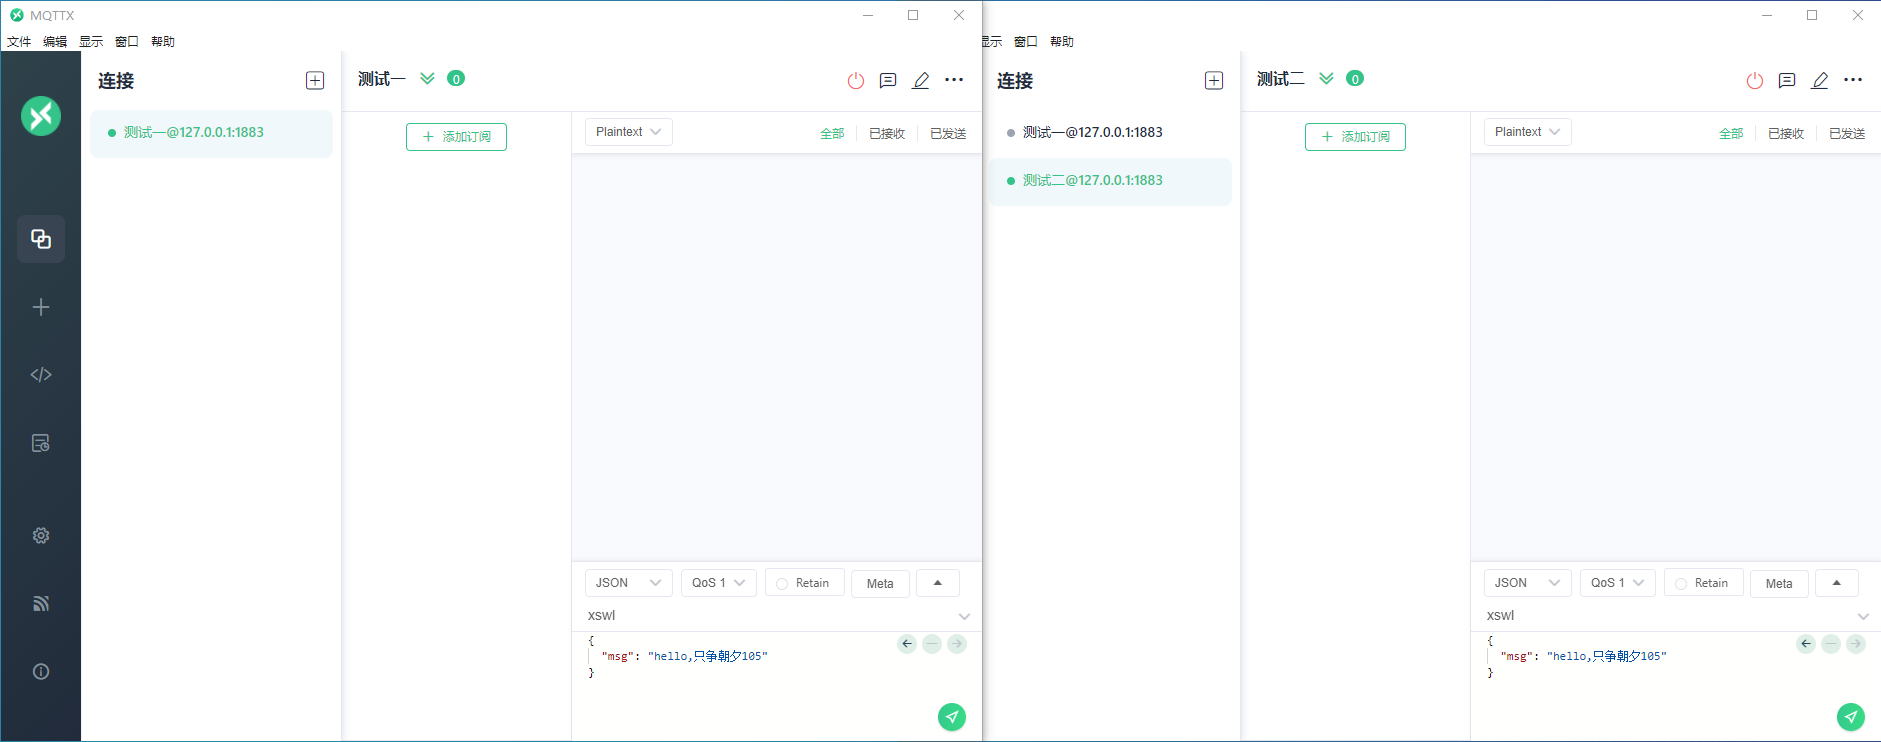The image size is (1881, 742).
Task: Disconnect 测试二 with the red power icon
Action: click(1755, 81)
